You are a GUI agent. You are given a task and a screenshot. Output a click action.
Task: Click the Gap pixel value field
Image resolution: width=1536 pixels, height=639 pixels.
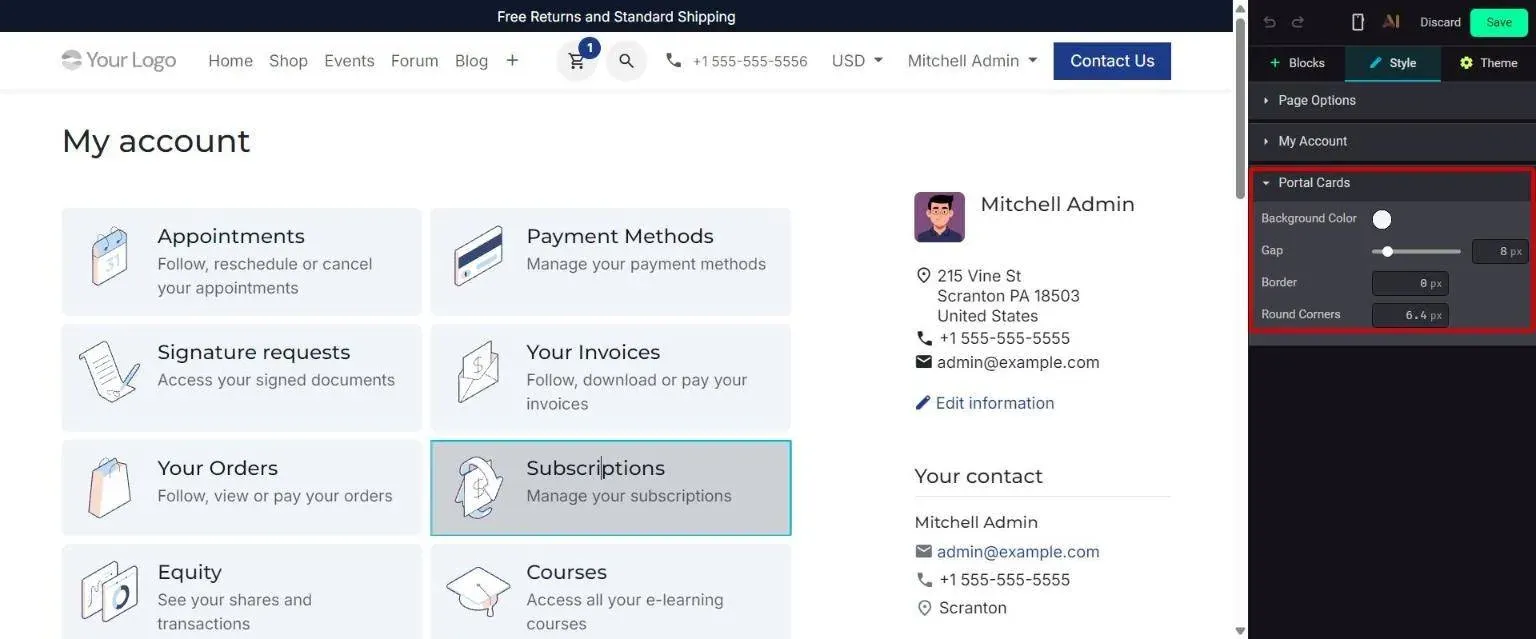(x=1500, y=251)
